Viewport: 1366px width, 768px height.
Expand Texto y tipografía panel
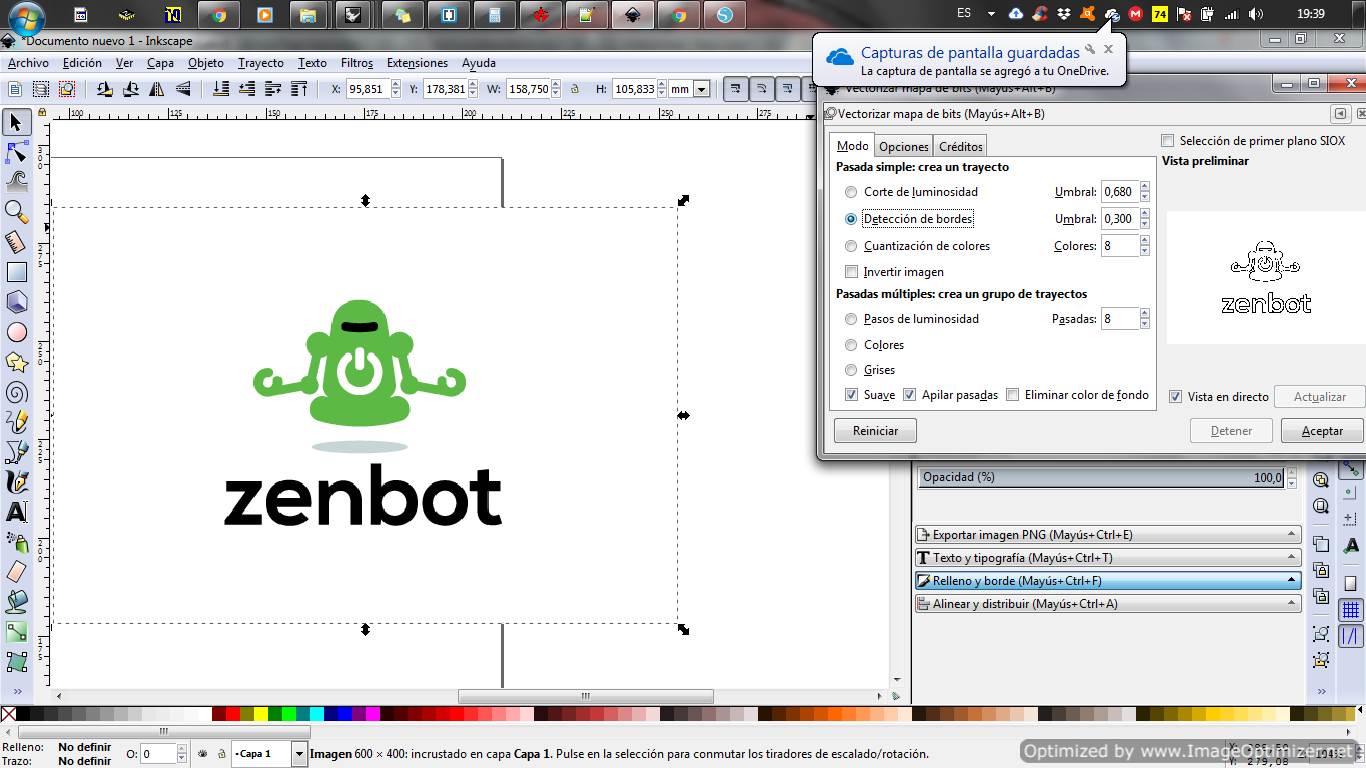point(1108,558)
